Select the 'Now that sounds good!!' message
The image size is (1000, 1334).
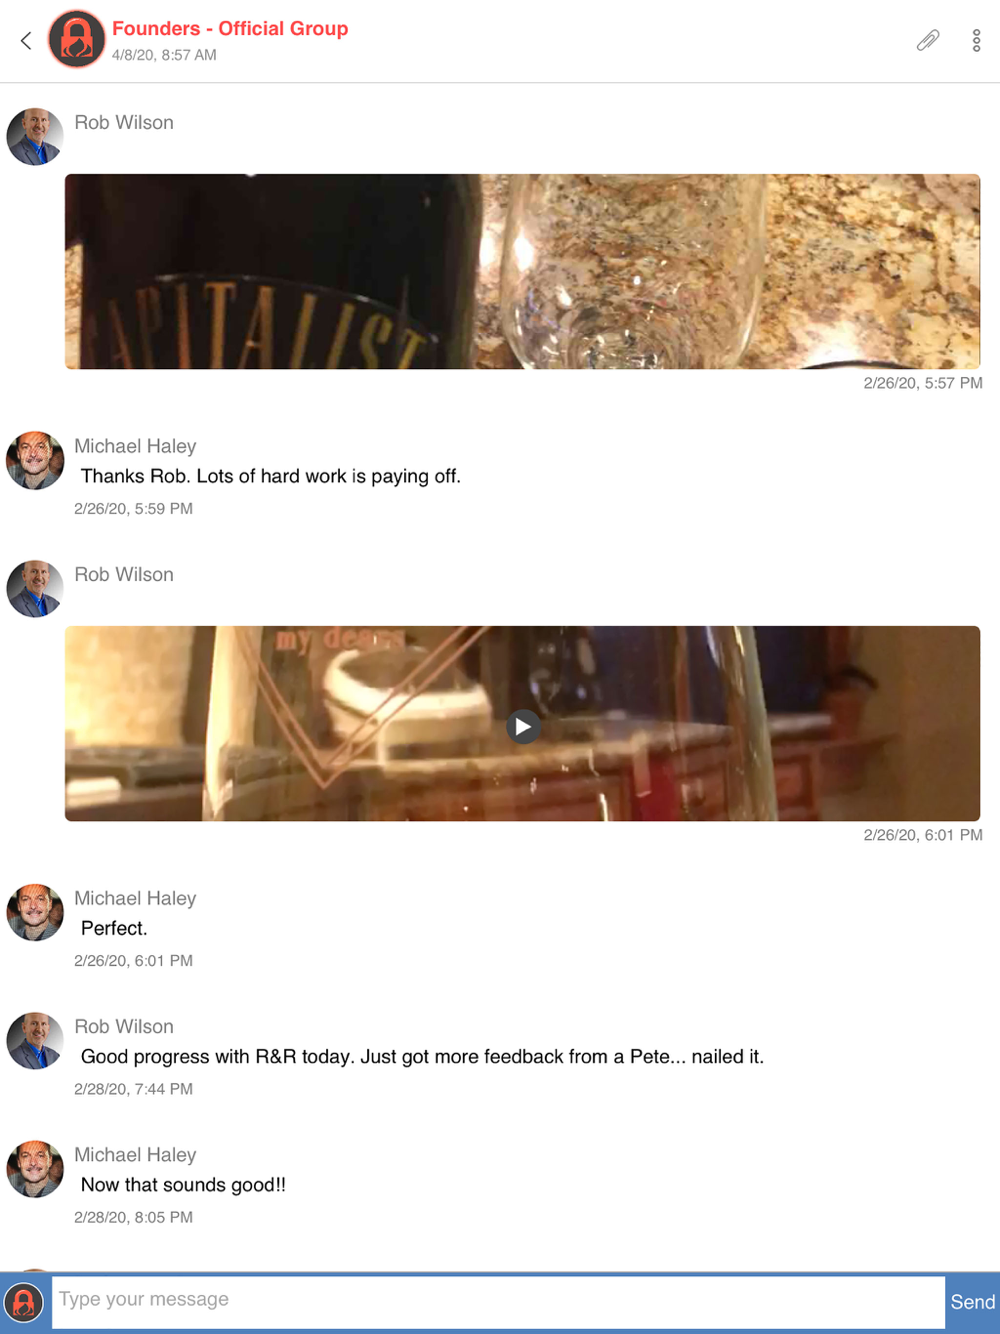[183, 1185]
